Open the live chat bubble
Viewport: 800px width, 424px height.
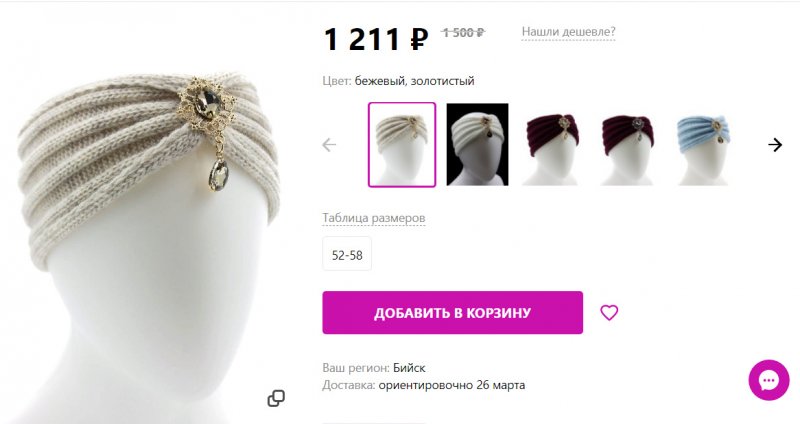pos(769,380)
